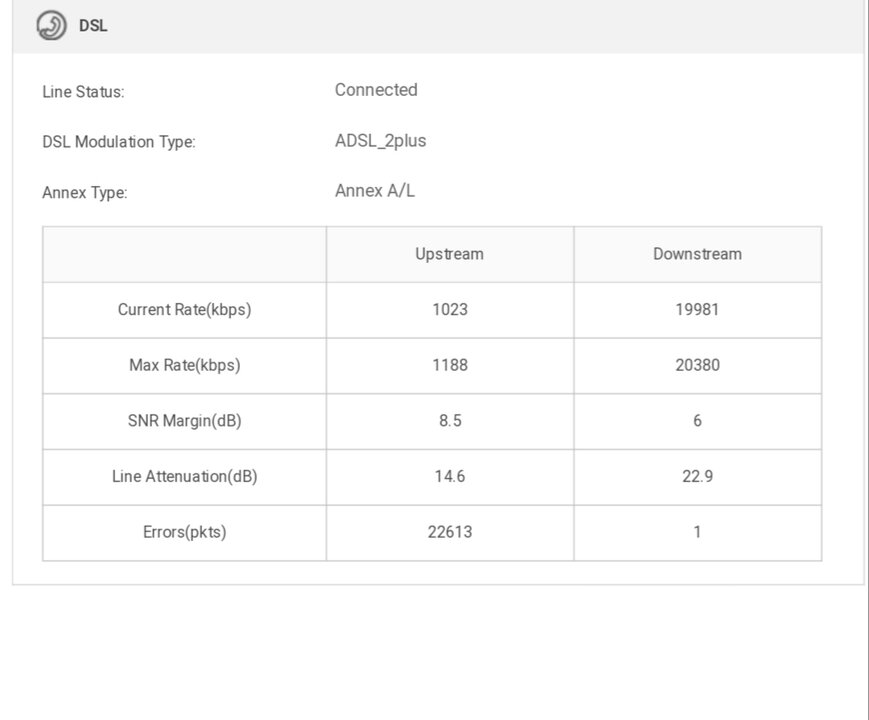Select the Current Rate(kbps) row label

pyautogui.click(x=185, y=309)
